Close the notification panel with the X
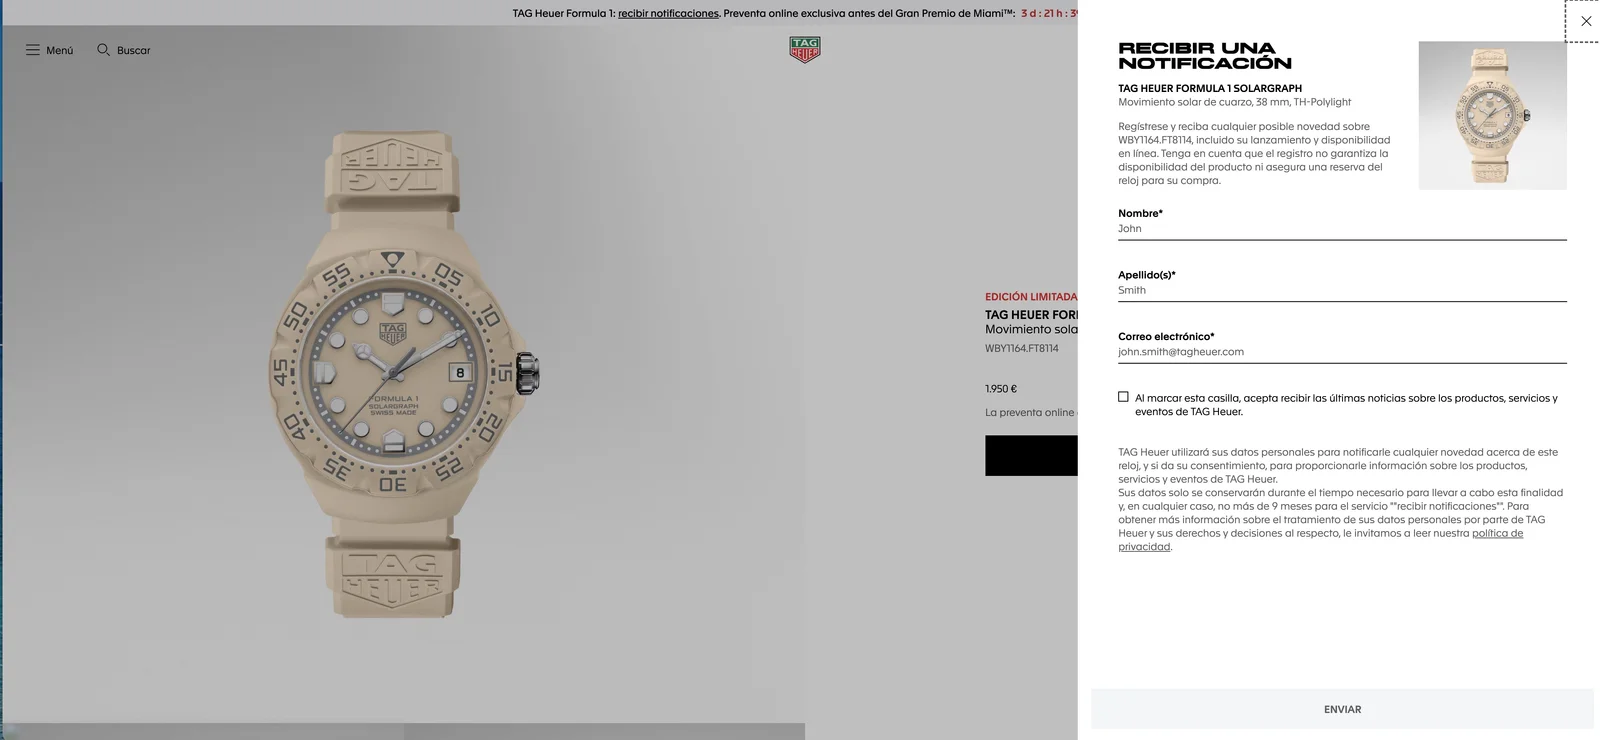Image resolution: width=1600 pixels, height=740 pixels. [x=1585, y=21]
